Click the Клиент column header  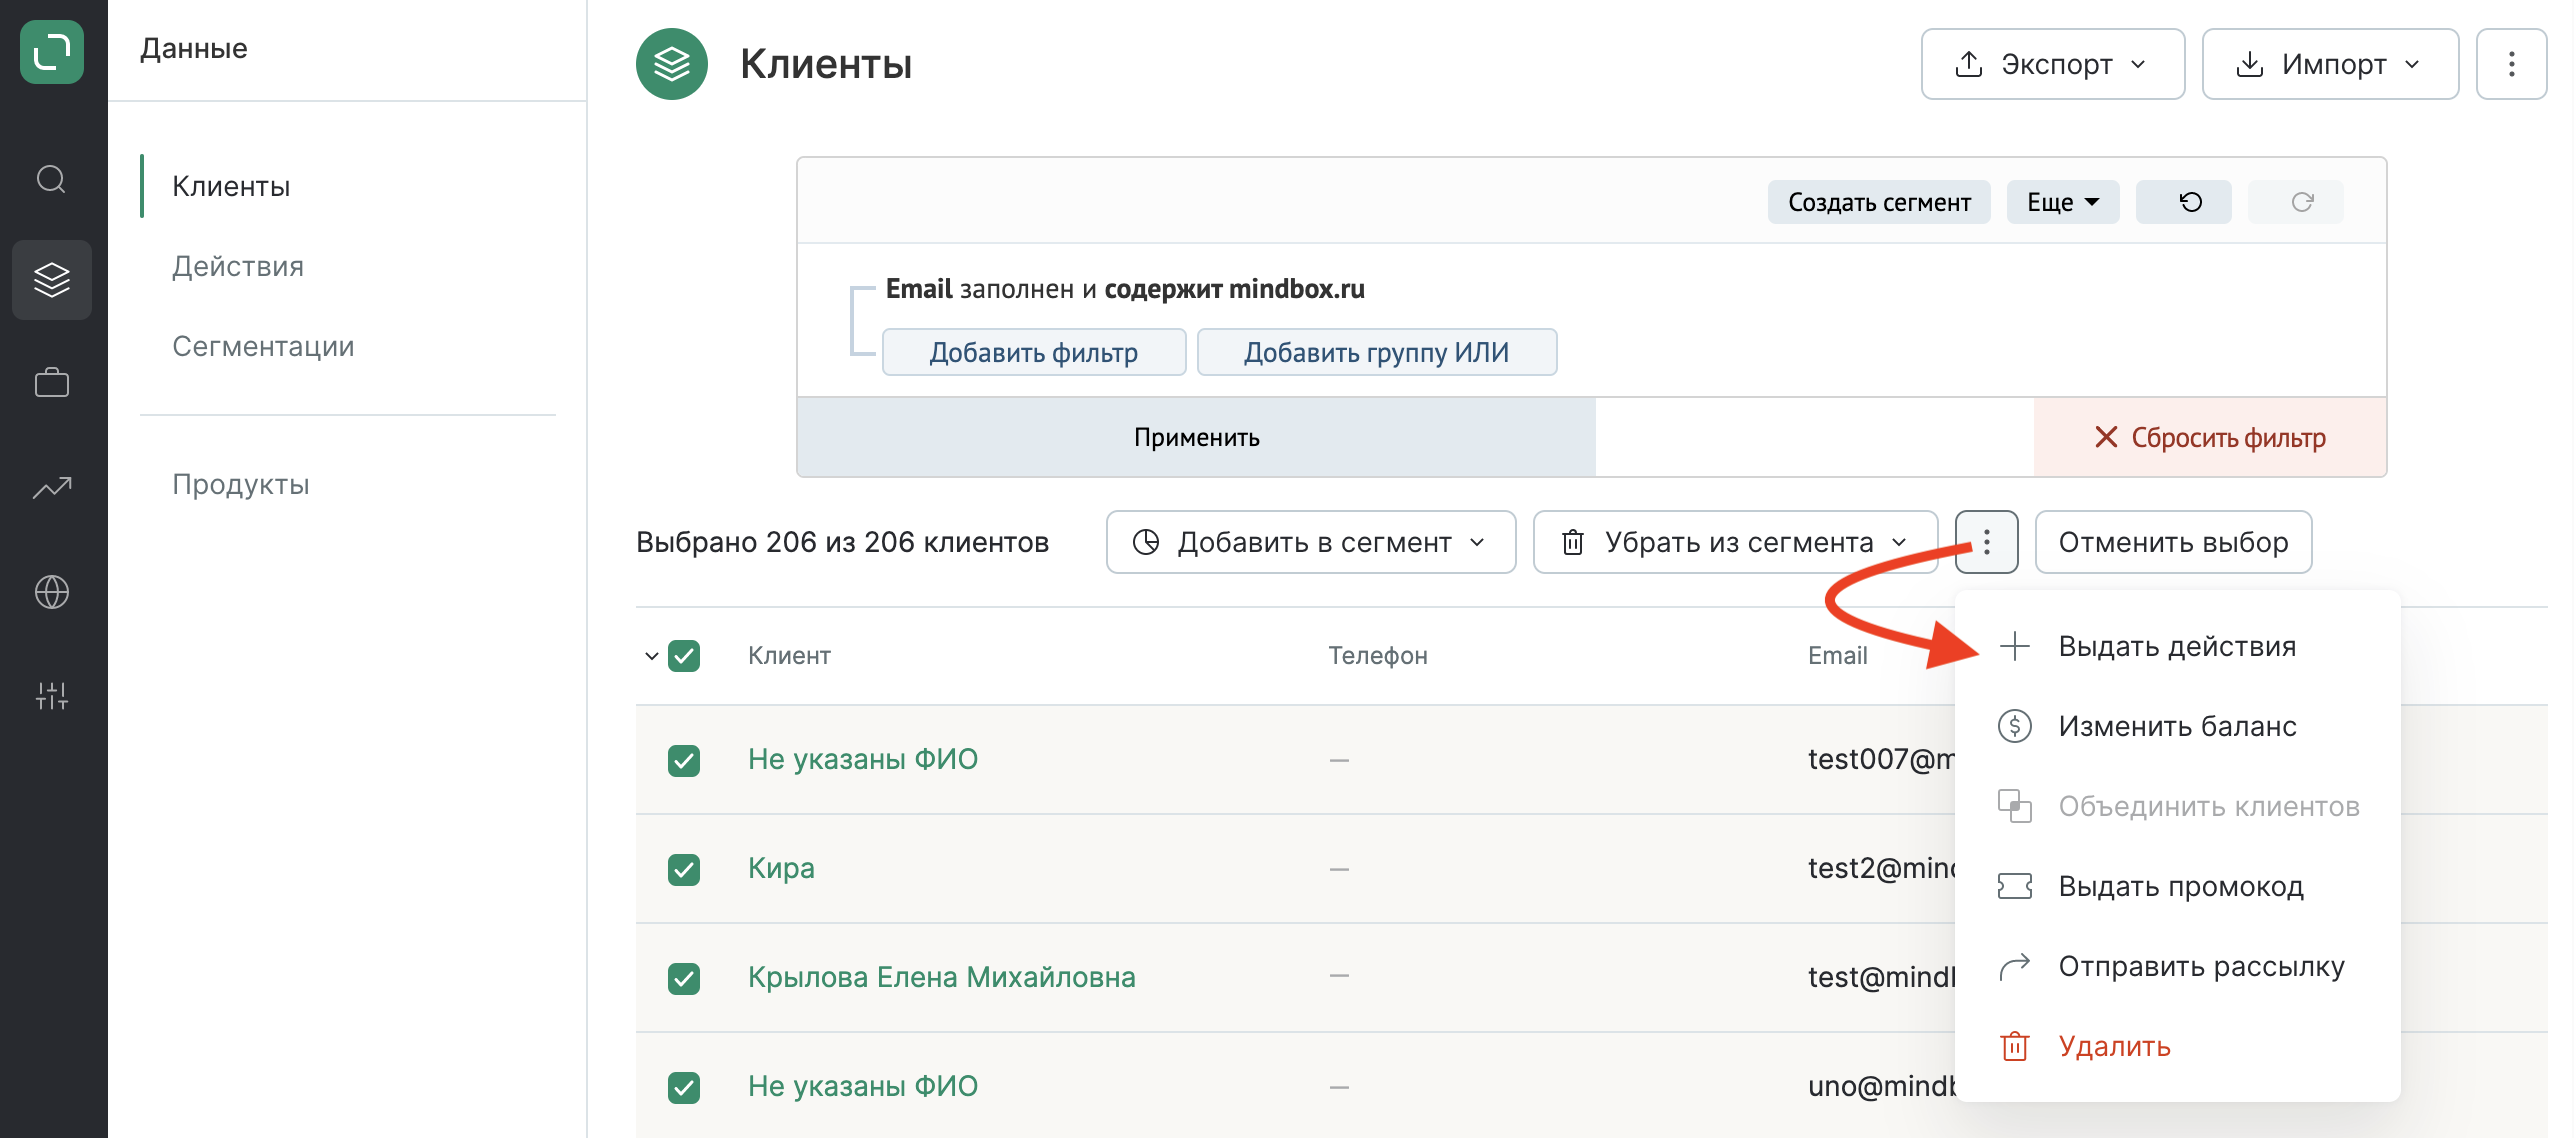(789, 656)
